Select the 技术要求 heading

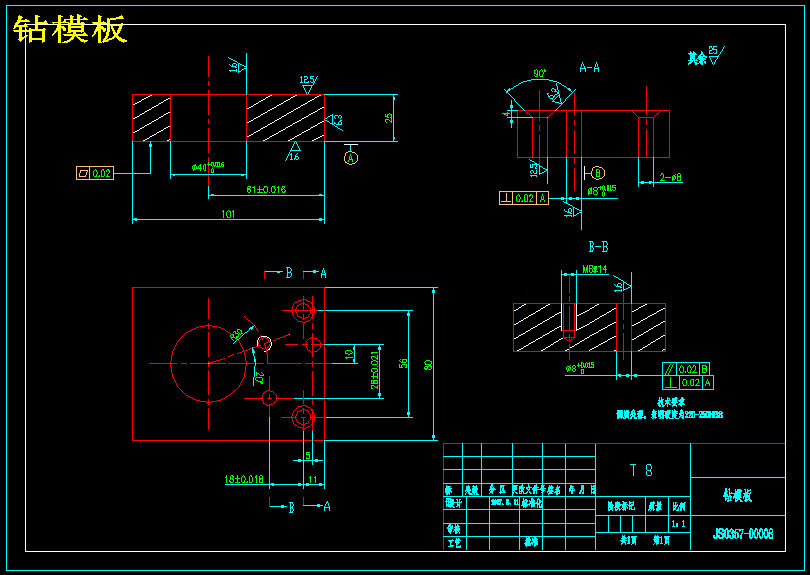click(x=671, y=402)
